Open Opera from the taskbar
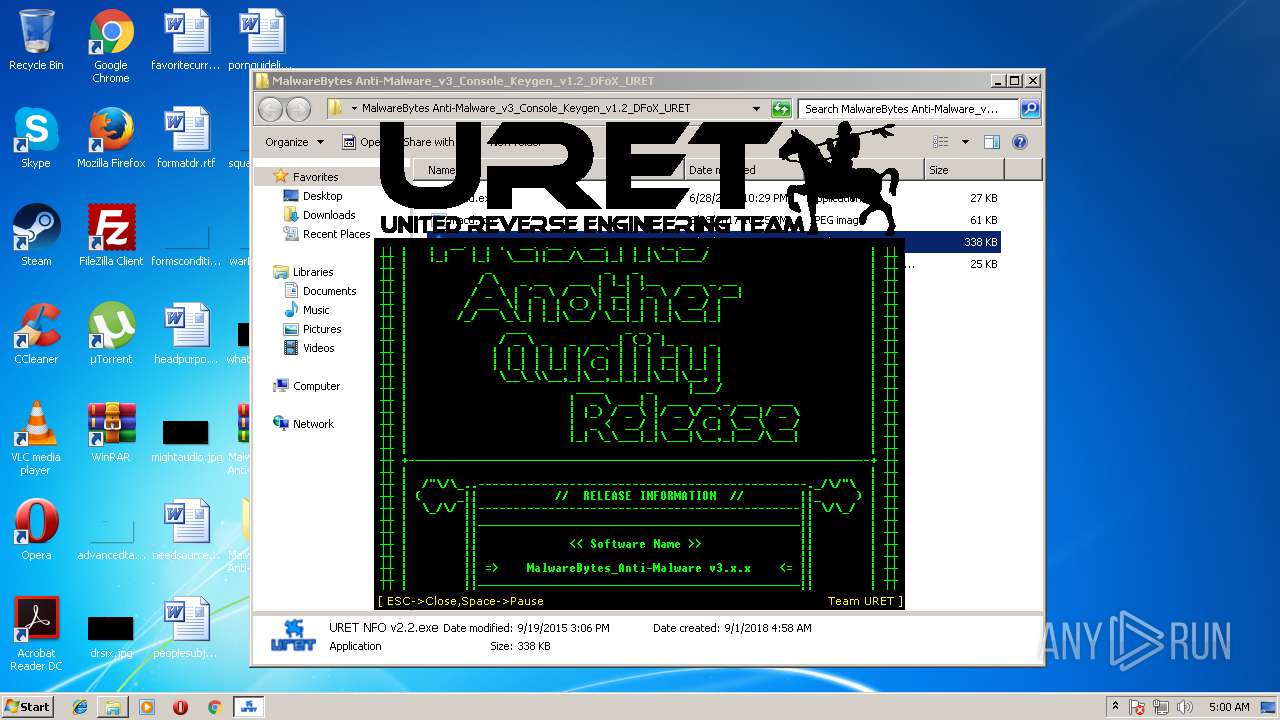This screenshot has height=720, width=1280. tap(180, 706)
